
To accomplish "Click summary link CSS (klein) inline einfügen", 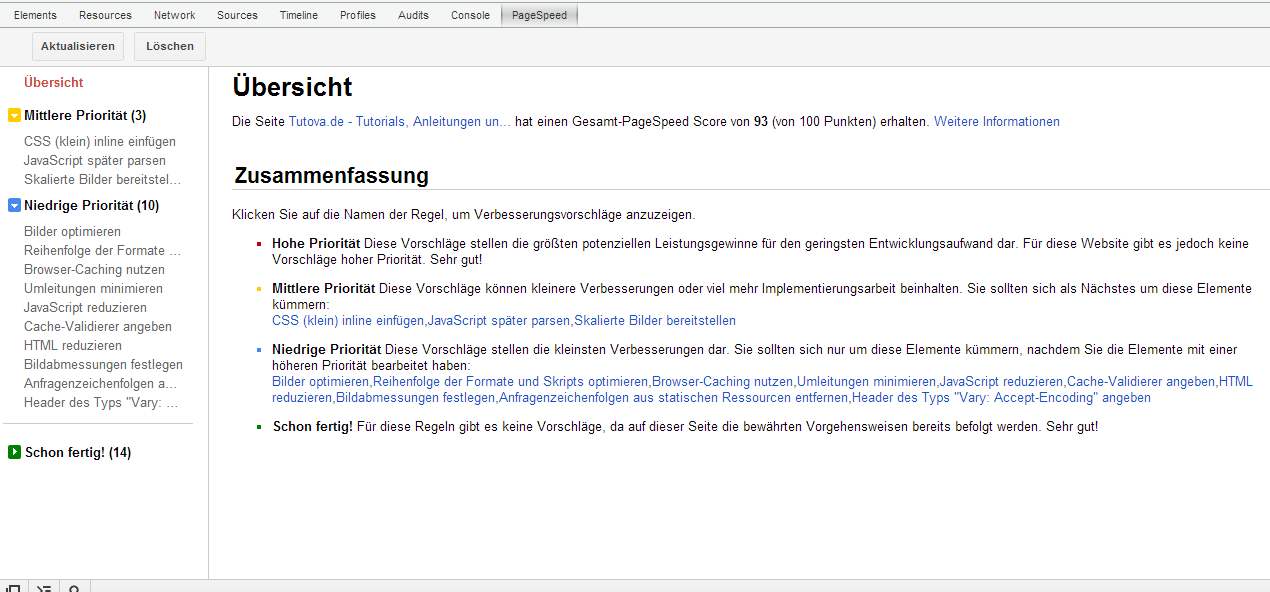I will (348, 320).
